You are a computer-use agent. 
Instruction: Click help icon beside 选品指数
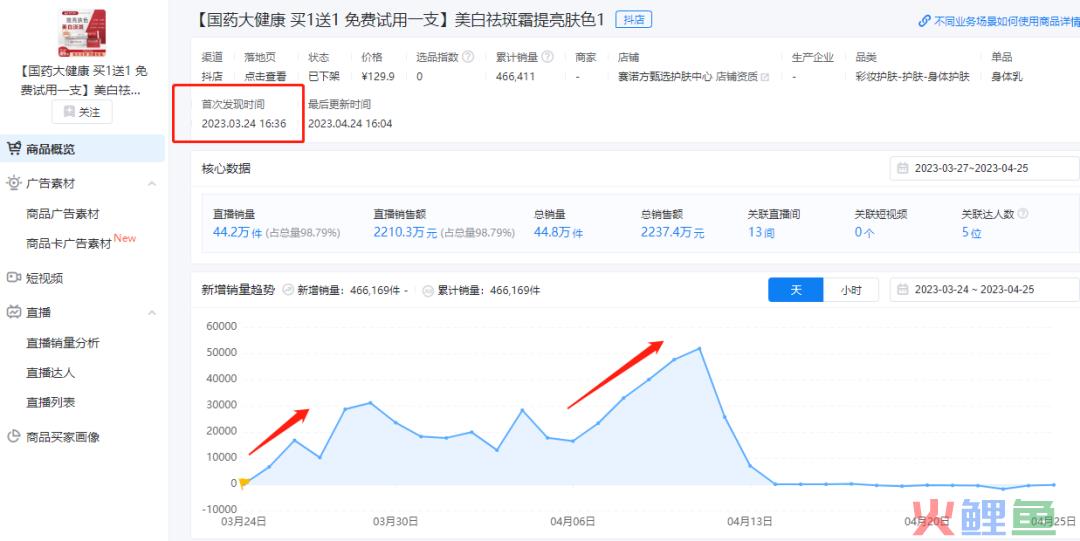[468, 57]
